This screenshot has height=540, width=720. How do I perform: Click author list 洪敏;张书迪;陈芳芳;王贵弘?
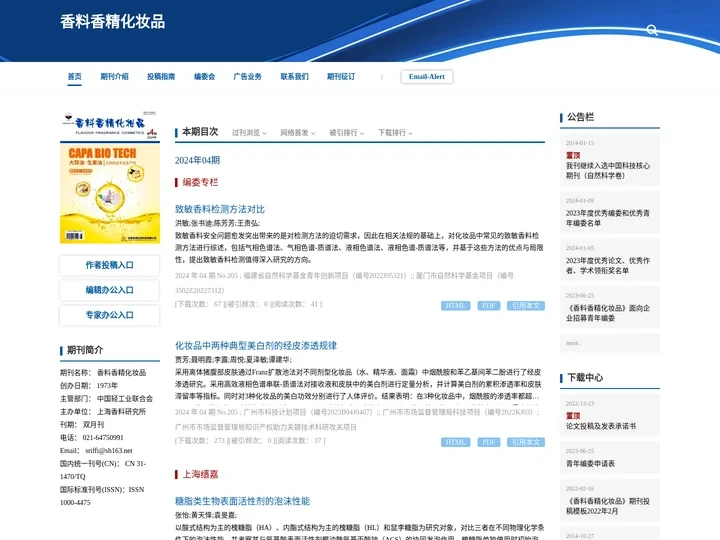pyautogui.click(x=217, y=223)
